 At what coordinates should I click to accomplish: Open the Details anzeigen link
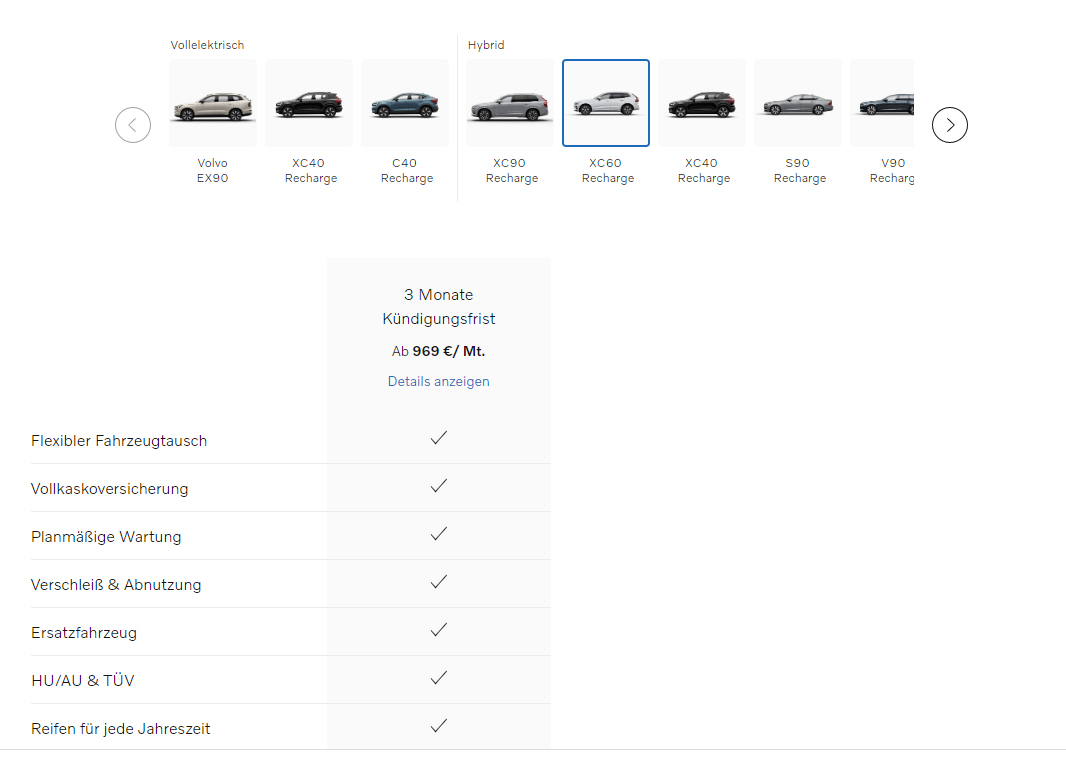439,381
